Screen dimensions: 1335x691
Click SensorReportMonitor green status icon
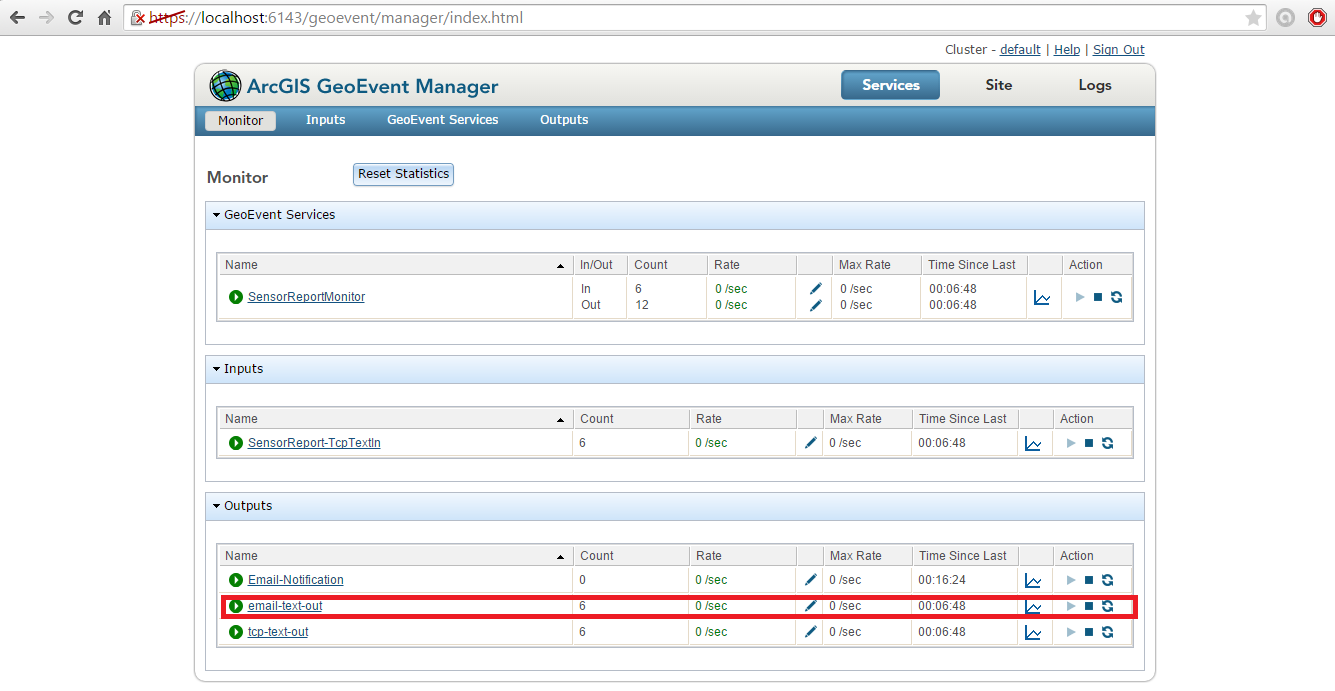pos(236,297)
